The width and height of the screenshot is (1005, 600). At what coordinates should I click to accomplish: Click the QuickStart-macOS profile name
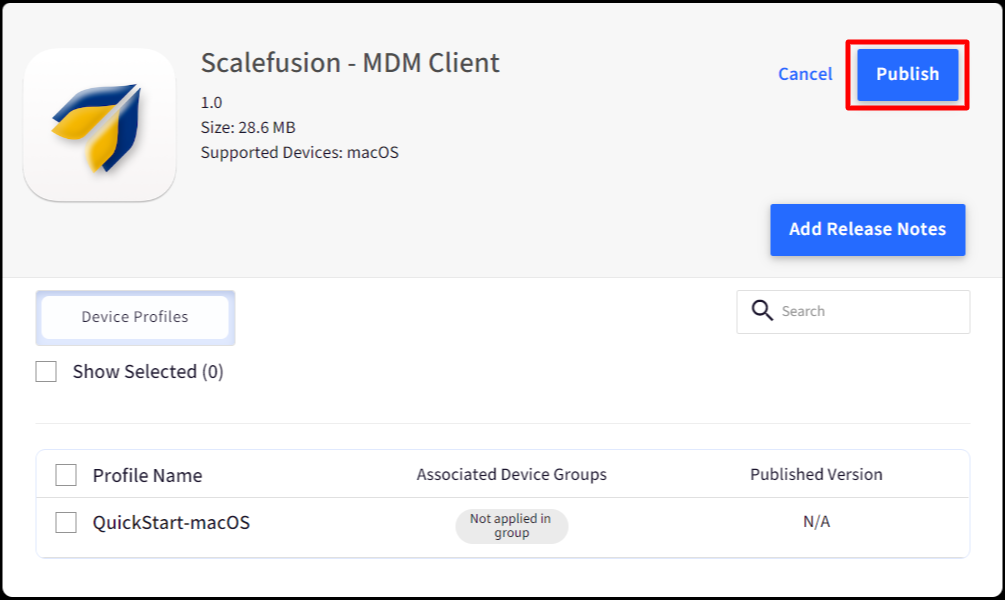pyautogui.click(x=171, y=523)
